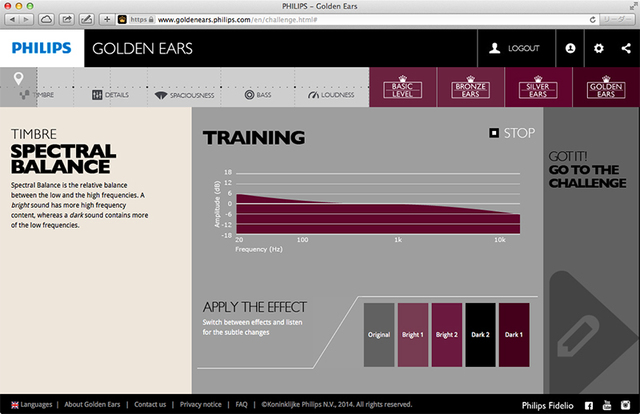Select the Bass category tab

tap(258, 95)
